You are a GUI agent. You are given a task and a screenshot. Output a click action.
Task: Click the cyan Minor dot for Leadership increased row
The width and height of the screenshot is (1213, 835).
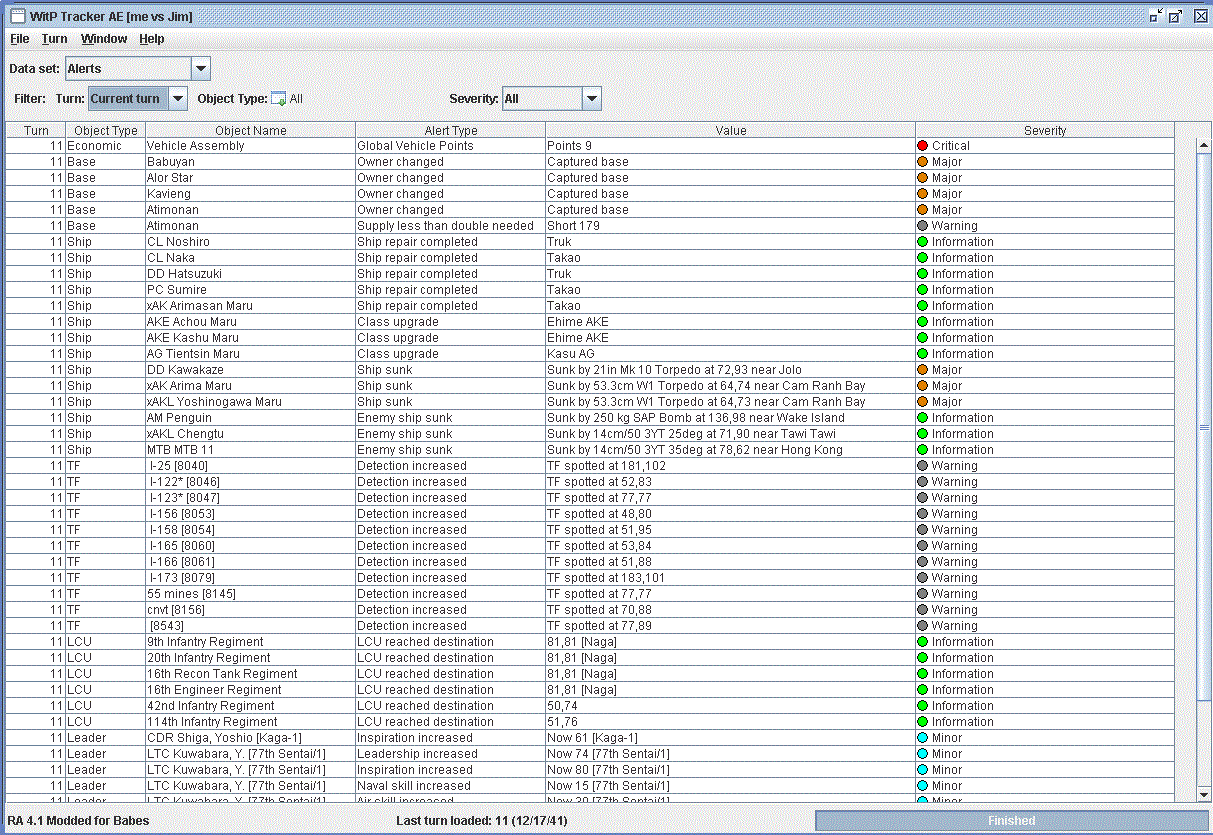coord(923,754)
